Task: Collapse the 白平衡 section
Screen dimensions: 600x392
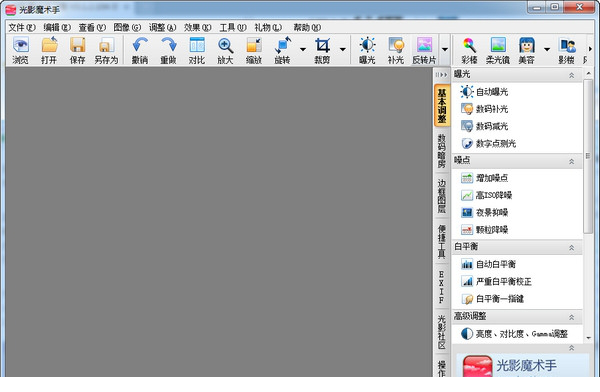Action: click(x=571, y=248)
